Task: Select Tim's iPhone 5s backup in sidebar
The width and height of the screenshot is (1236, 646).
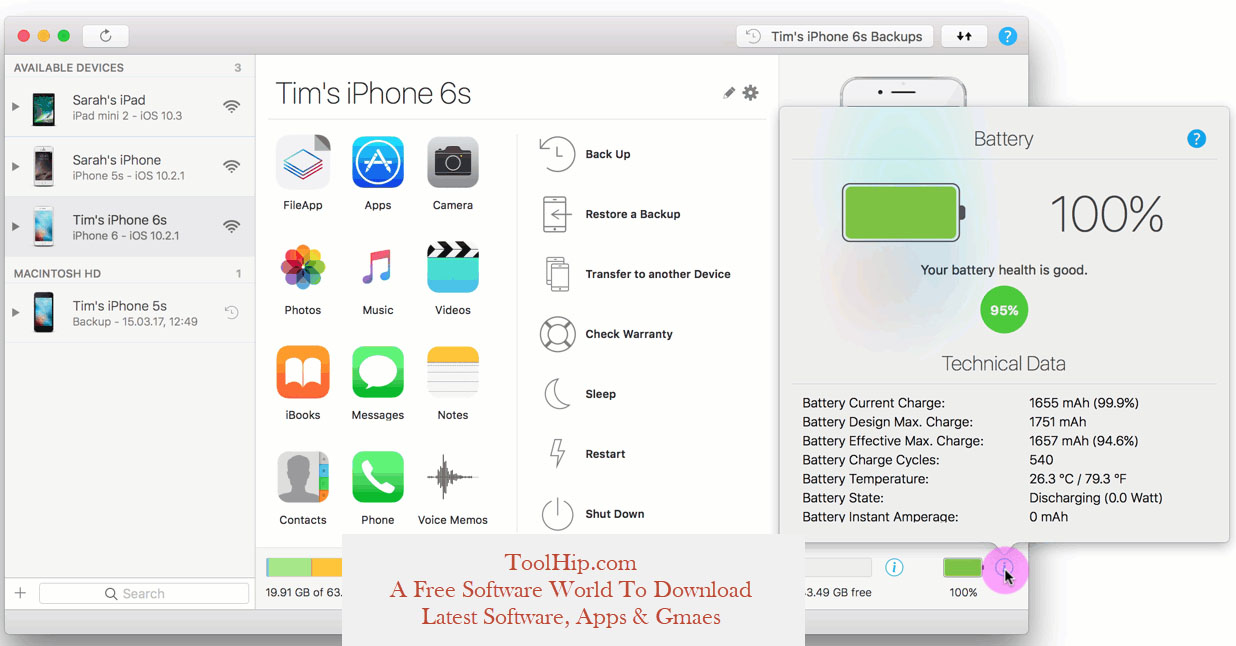Action: click(128, 312)
